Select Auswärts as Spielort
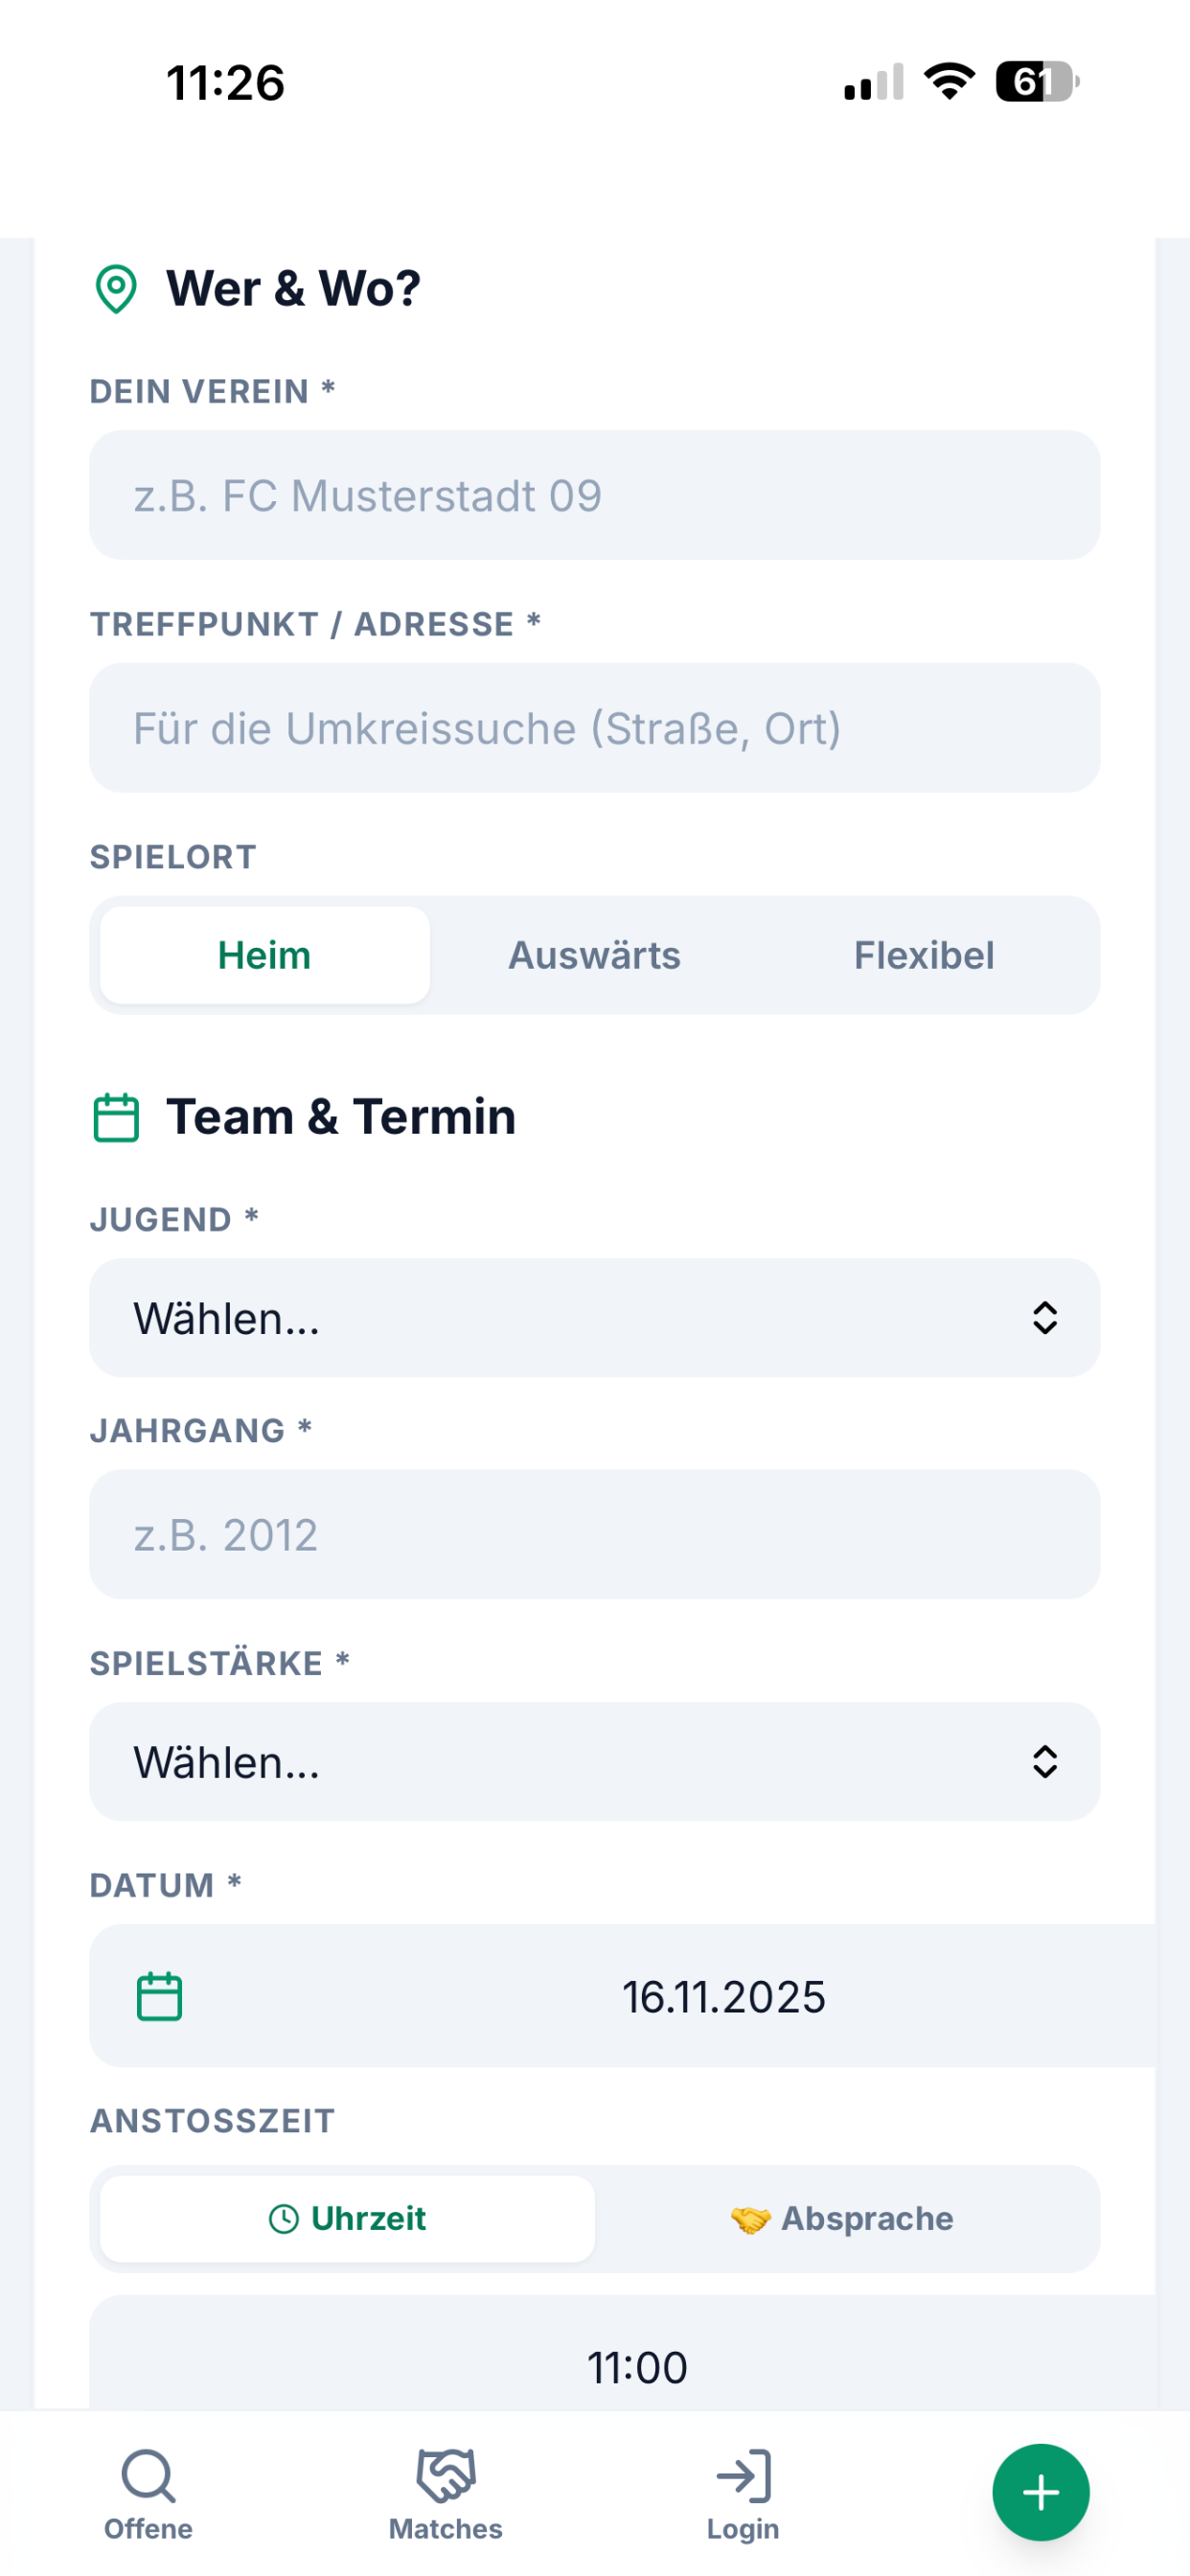 pyautogui.click(x=595, y=955)
